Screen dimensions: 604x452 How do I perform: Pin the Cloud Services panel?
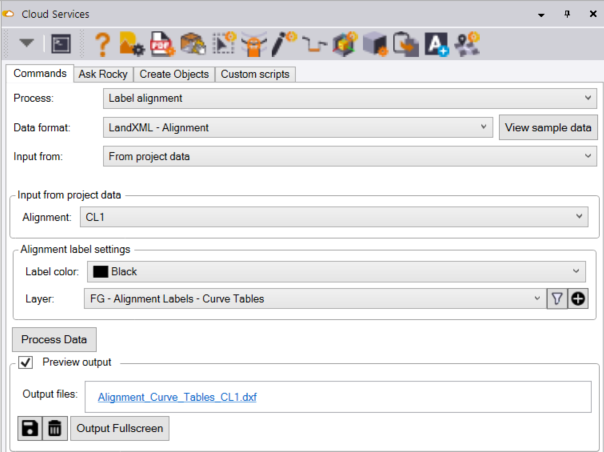tap(567, 14)
